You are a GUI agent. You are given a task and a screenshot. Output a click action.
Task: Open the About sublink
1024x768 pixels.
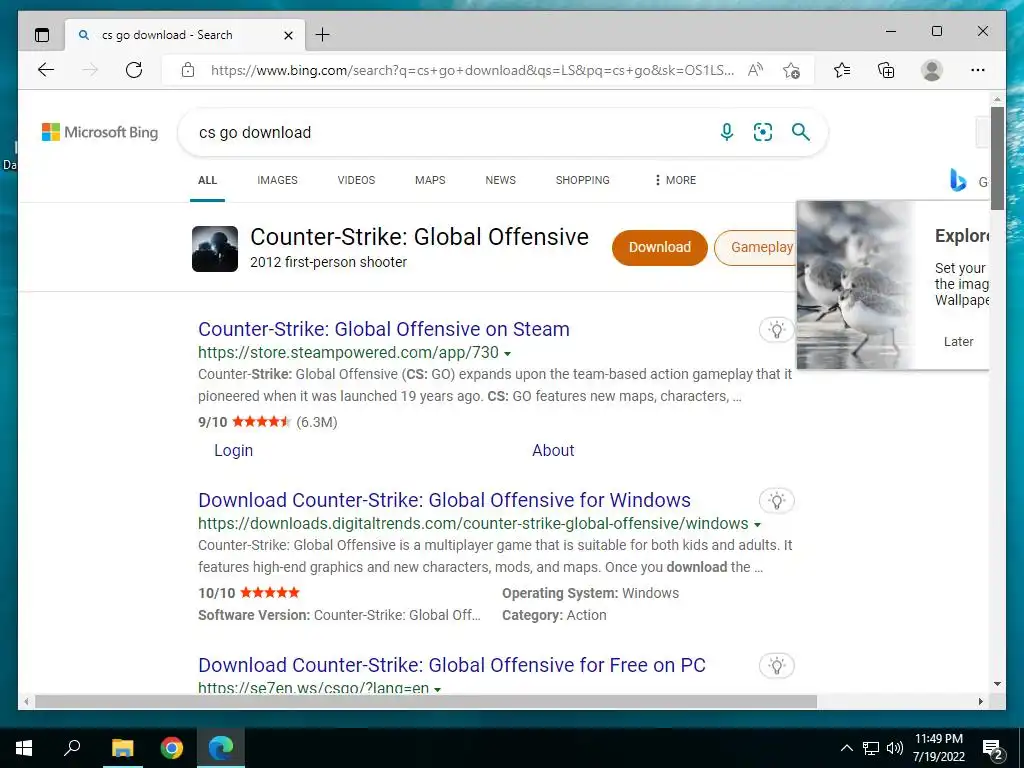pos(553,451)
